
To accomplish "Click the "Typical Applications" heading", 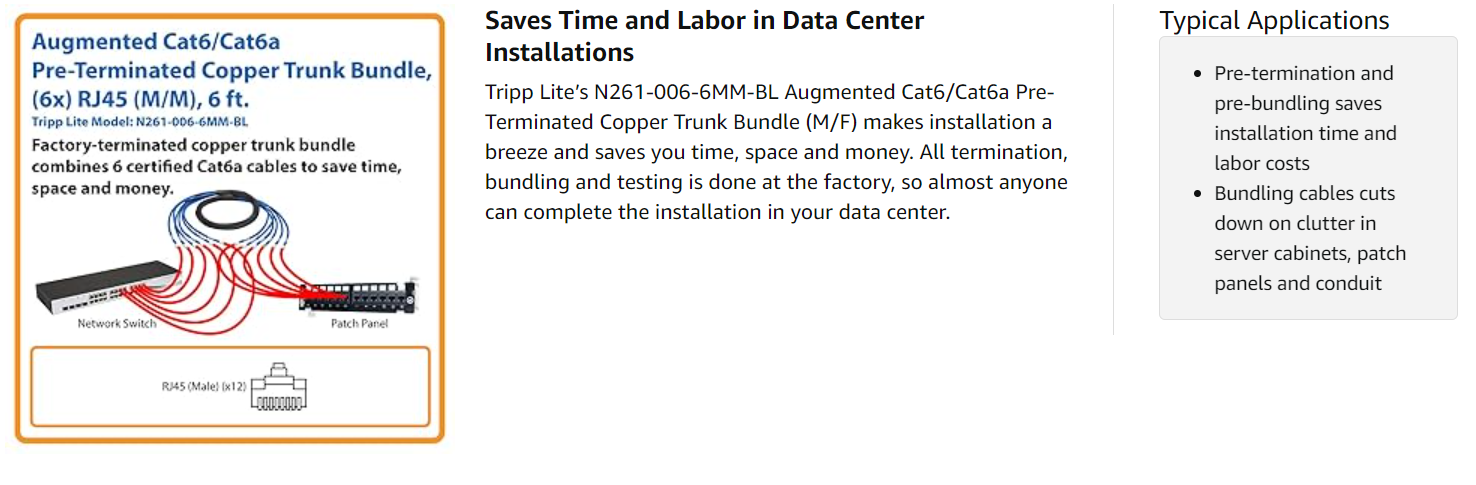I will point(1274,20).
